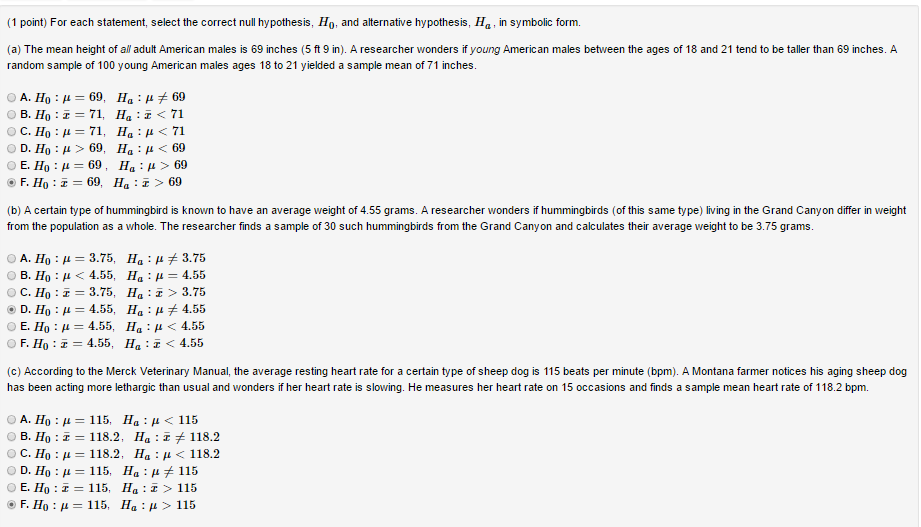Pick option C in question (a)
This screenshot has height=527, width=921.
11,131
